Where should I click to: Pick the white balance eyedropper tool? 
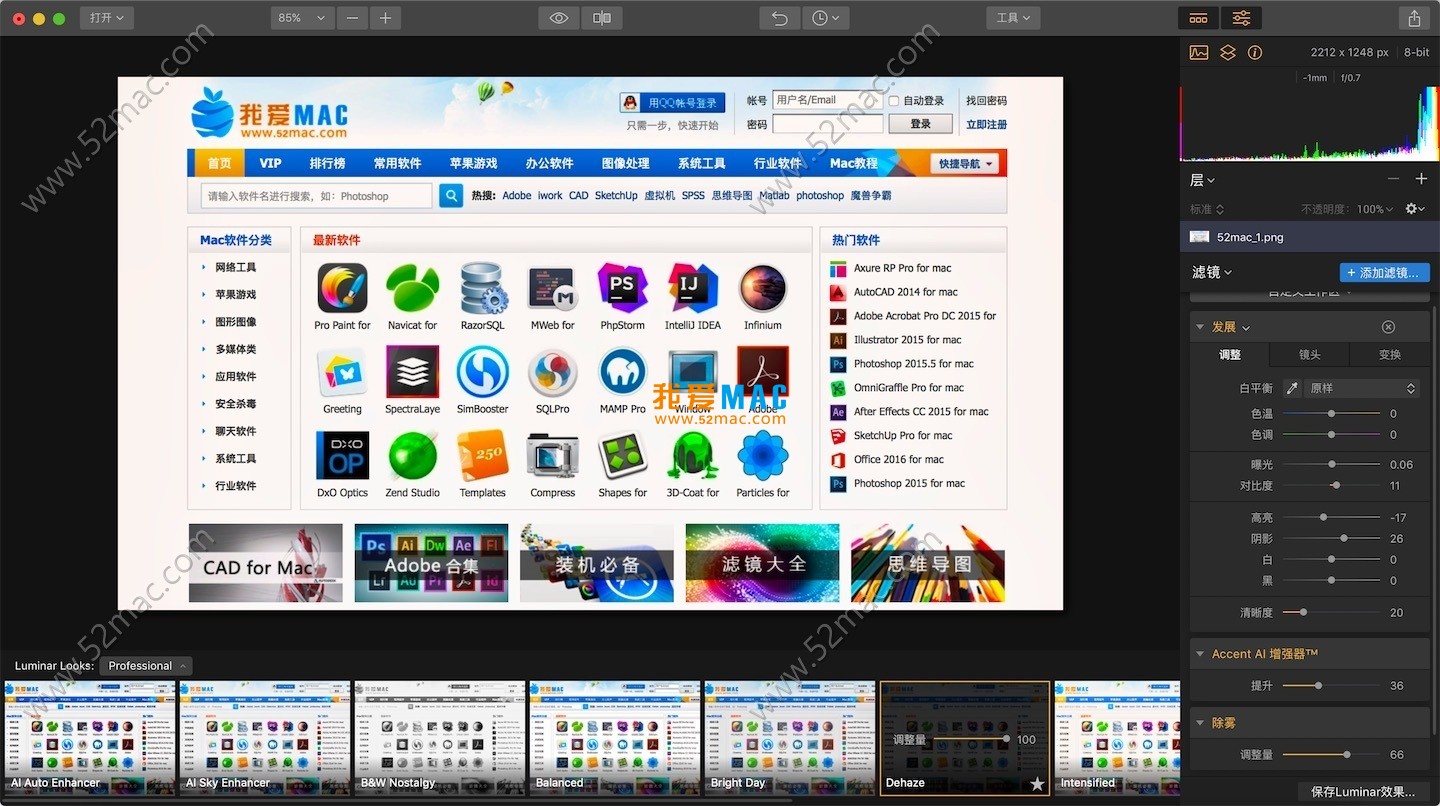1291,388
